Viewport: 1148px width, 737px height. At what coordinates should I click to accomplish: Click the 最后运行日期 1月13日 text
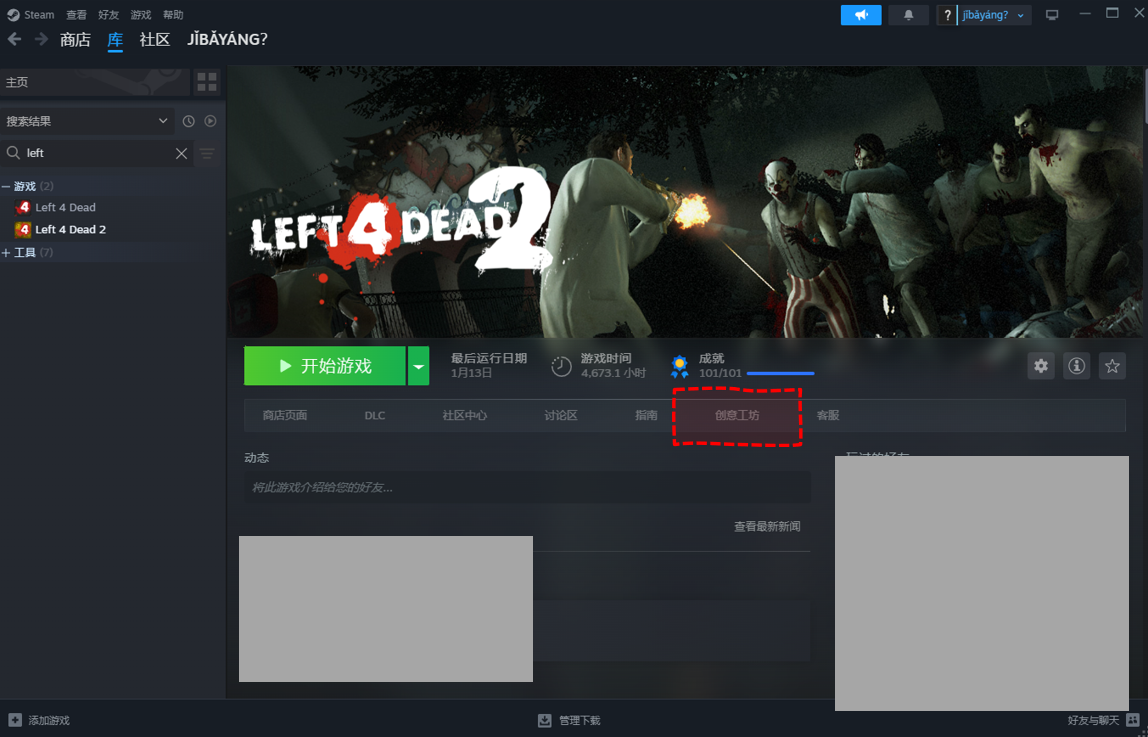point(489,365)
